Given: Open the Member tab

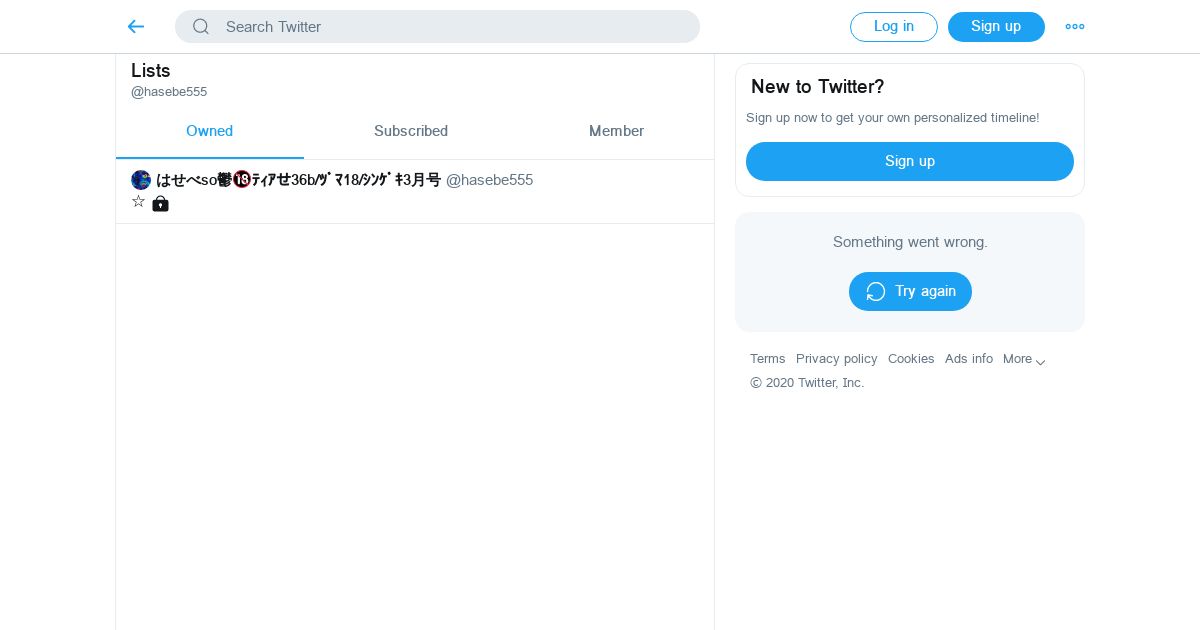Looking at the screenshot, I should coord(616,131).
